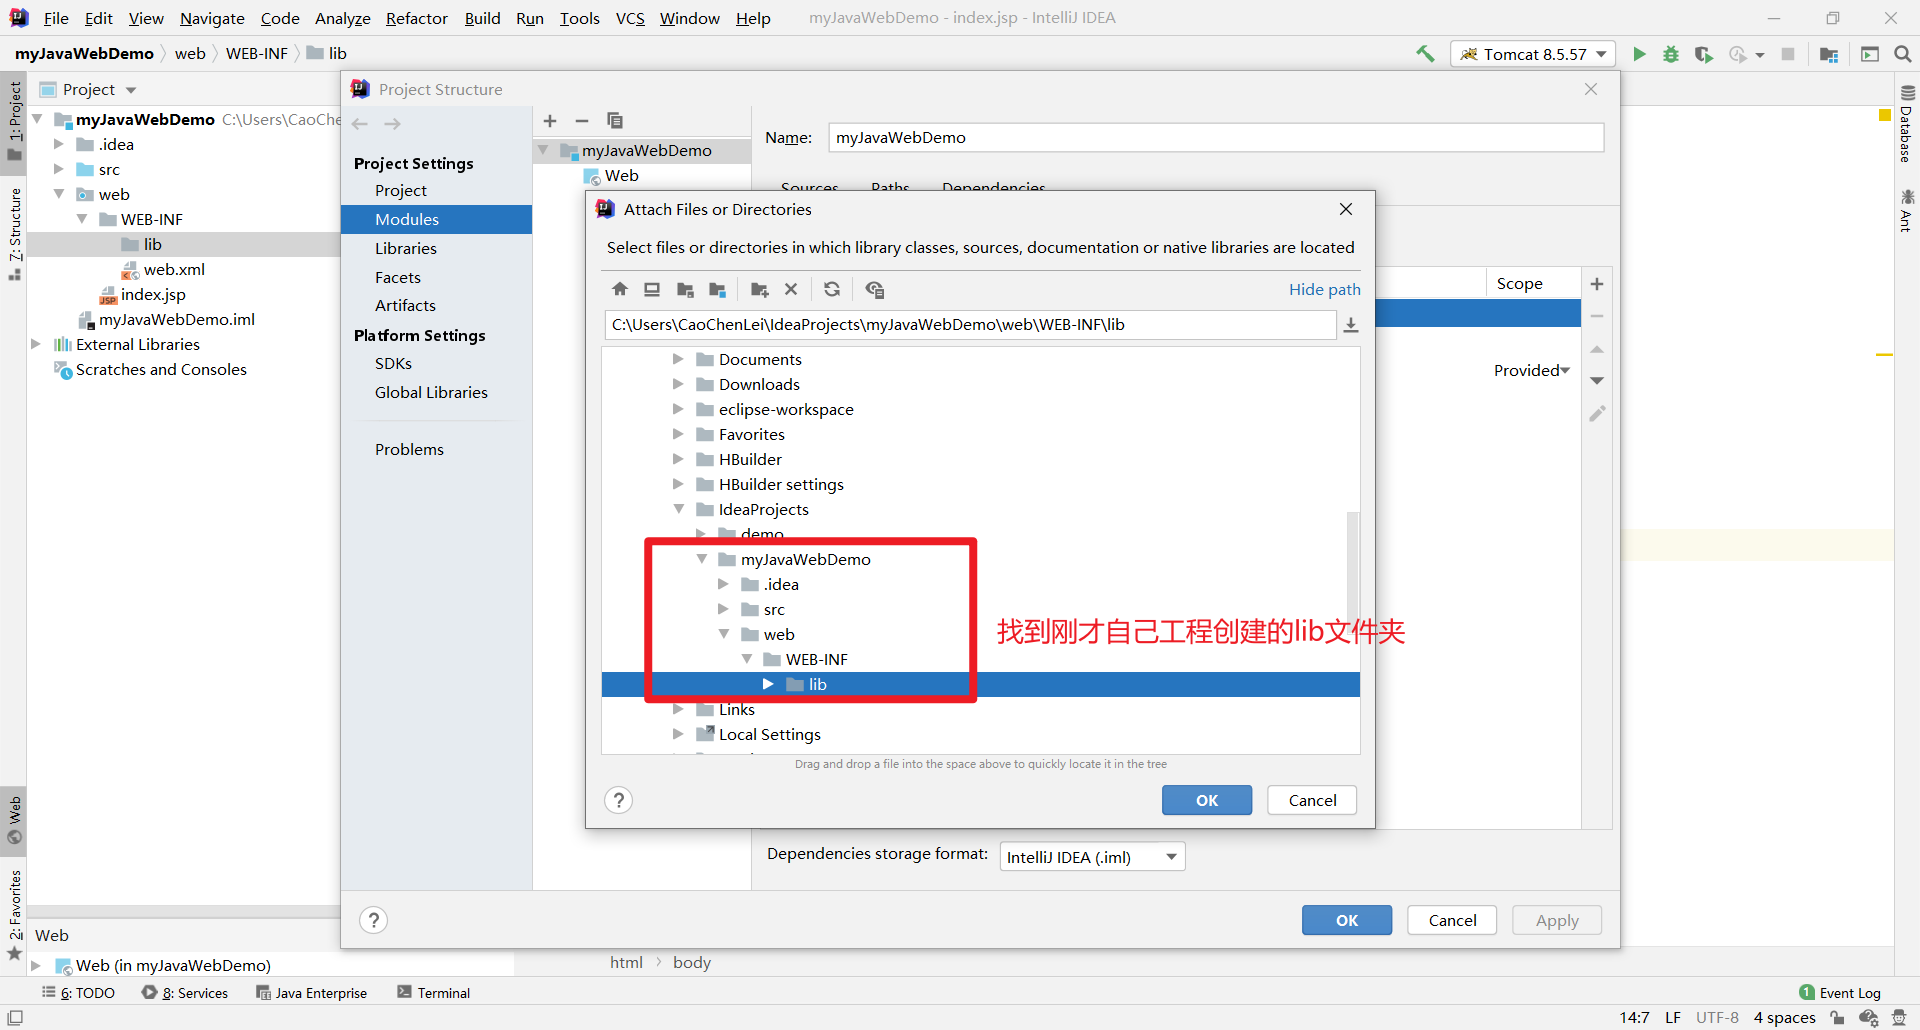Remove the selected module with minus icon

[x=582, y=121]
